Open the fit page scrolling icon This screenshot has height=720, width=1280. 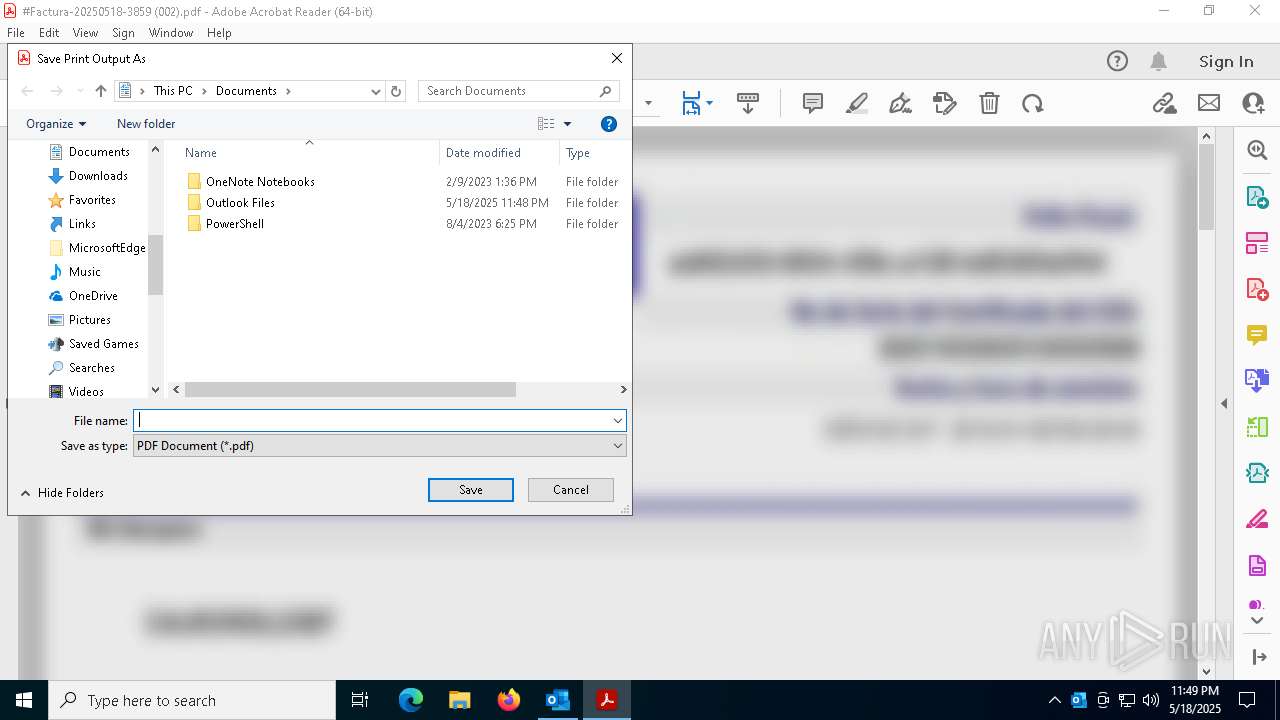pyautogui.click(x=691, y=103)
